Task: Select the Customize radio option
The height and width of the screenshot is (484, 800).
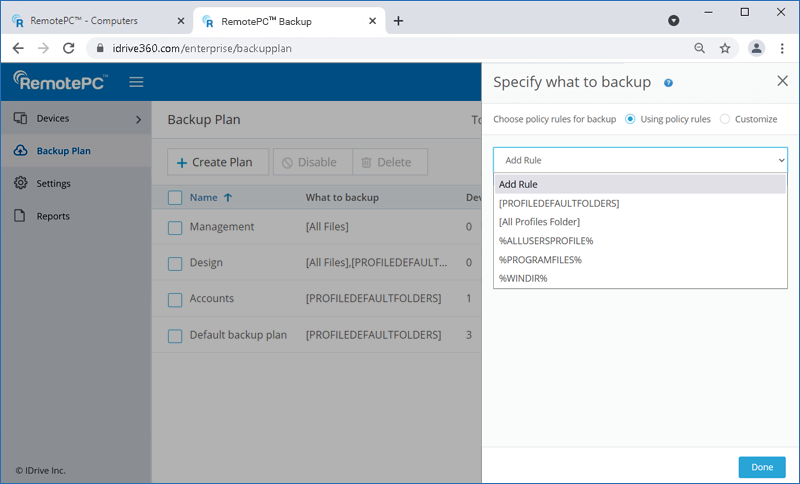Action: pyautogui.click(x=725, y=119)
